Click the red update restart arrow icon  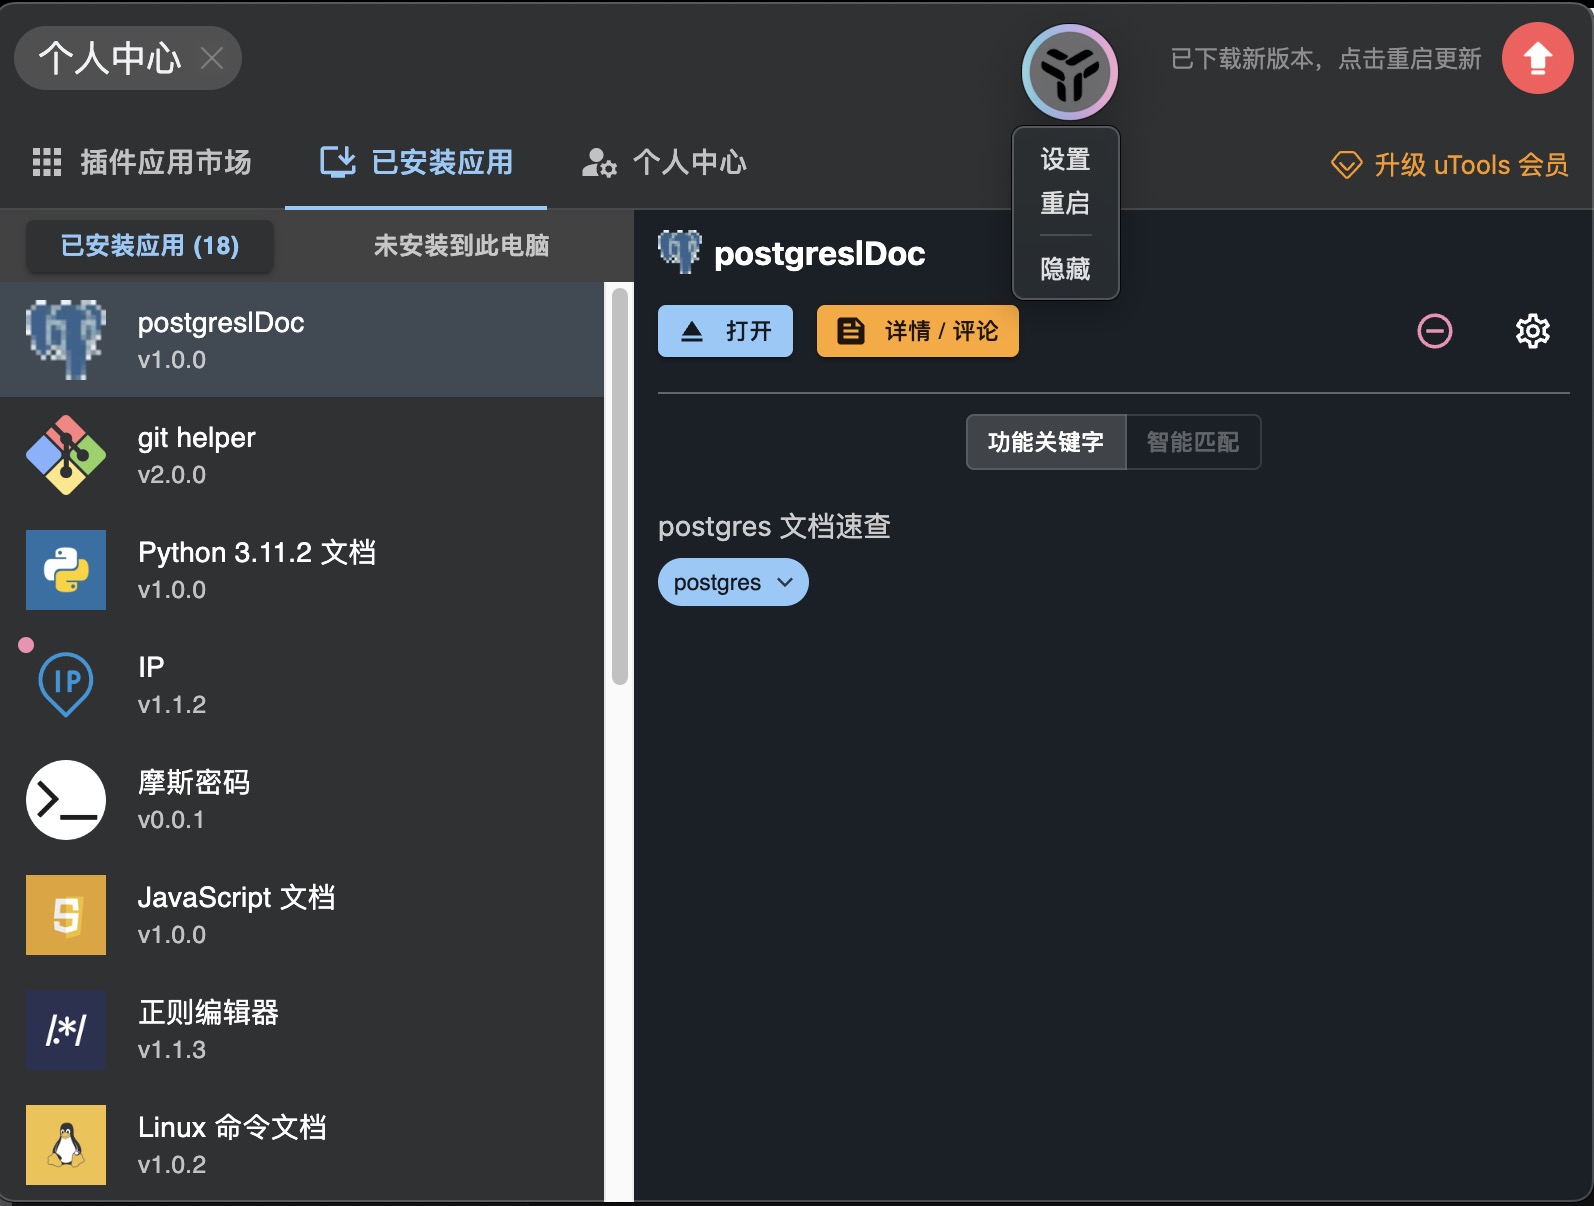click(x=1537, y=58)
